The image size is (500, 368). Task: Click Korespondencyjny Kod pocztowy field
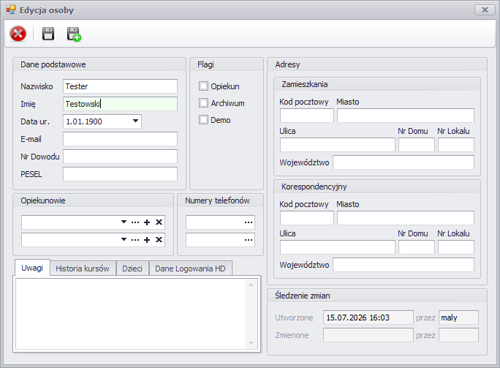pos(307,218)
